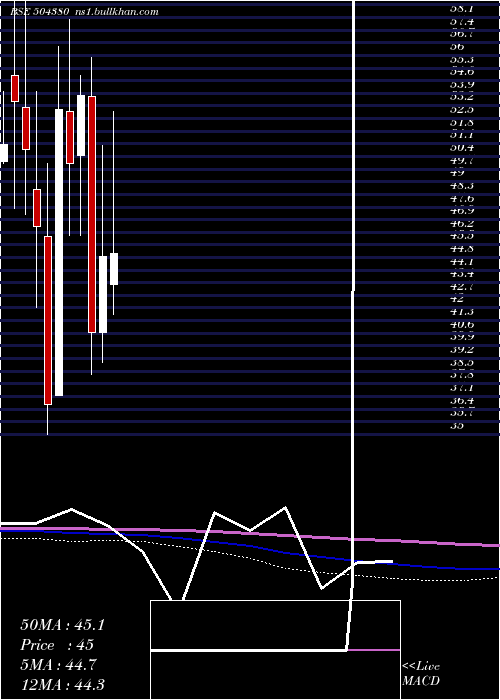Click the 46.2 price axis label
Screen dimensions: 500x700
pos(462,223)
